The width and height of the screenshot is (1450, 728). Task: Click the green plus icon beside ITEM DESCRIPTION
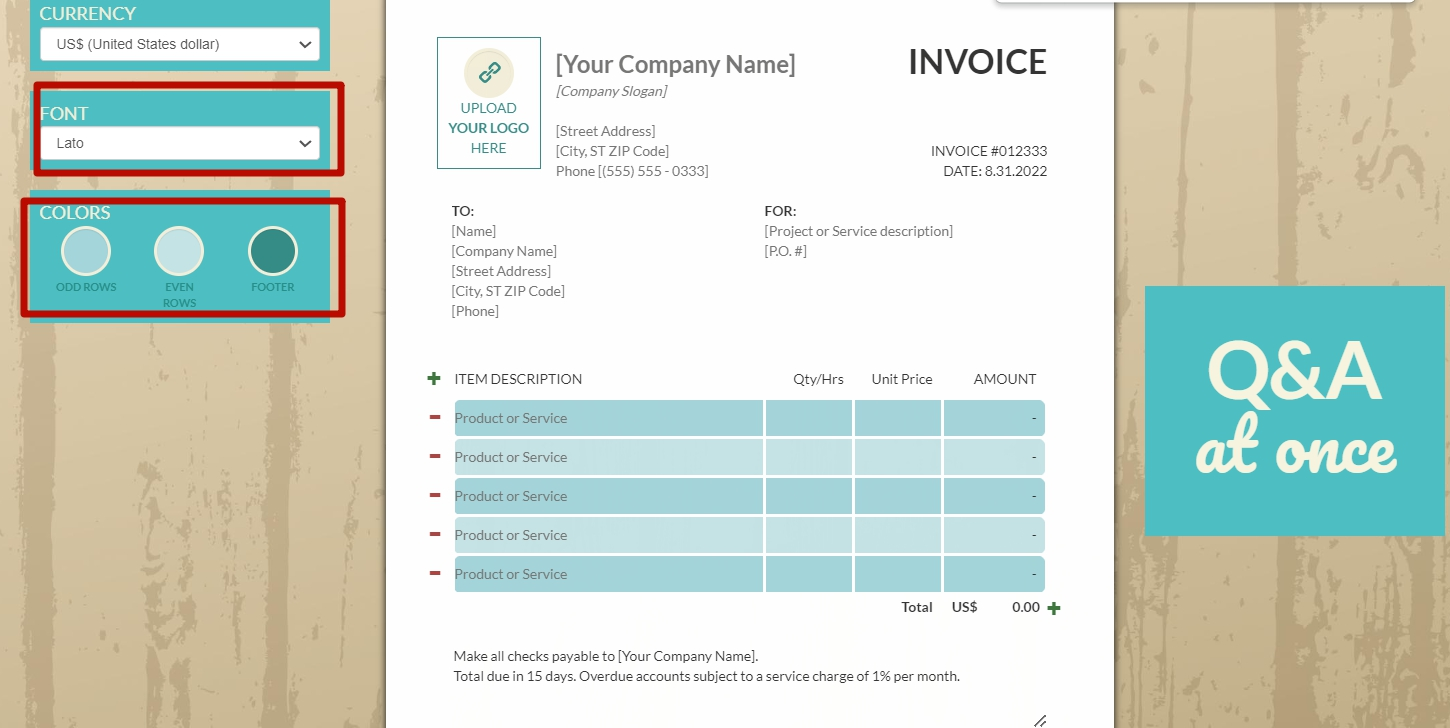pos(434,379)
